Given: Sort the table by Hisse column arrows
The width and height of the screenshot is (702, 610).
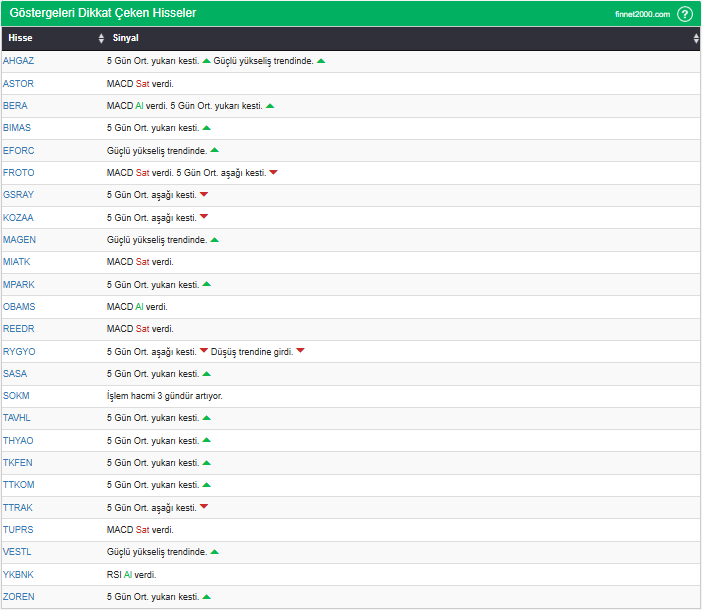Looking at the screenshot, I should [x=101, y=38].
